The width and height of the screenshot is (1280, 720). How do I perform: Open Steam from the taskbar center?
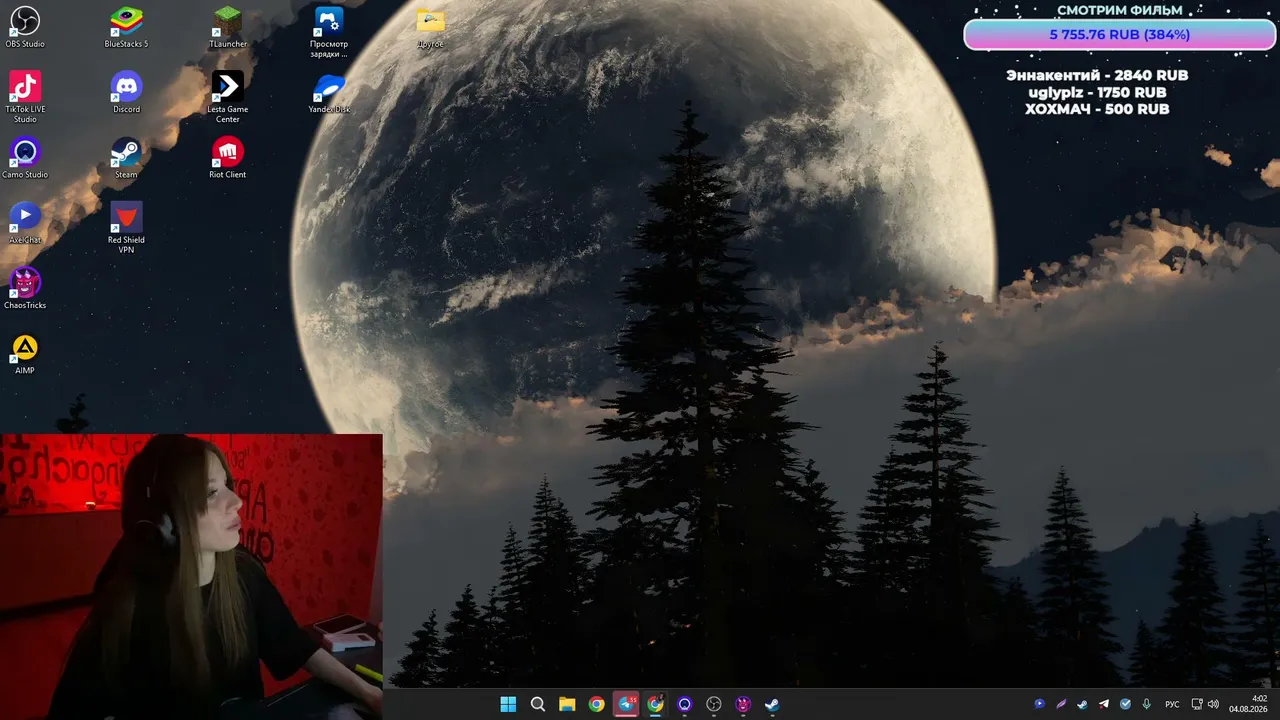click(x=772, y=704)
